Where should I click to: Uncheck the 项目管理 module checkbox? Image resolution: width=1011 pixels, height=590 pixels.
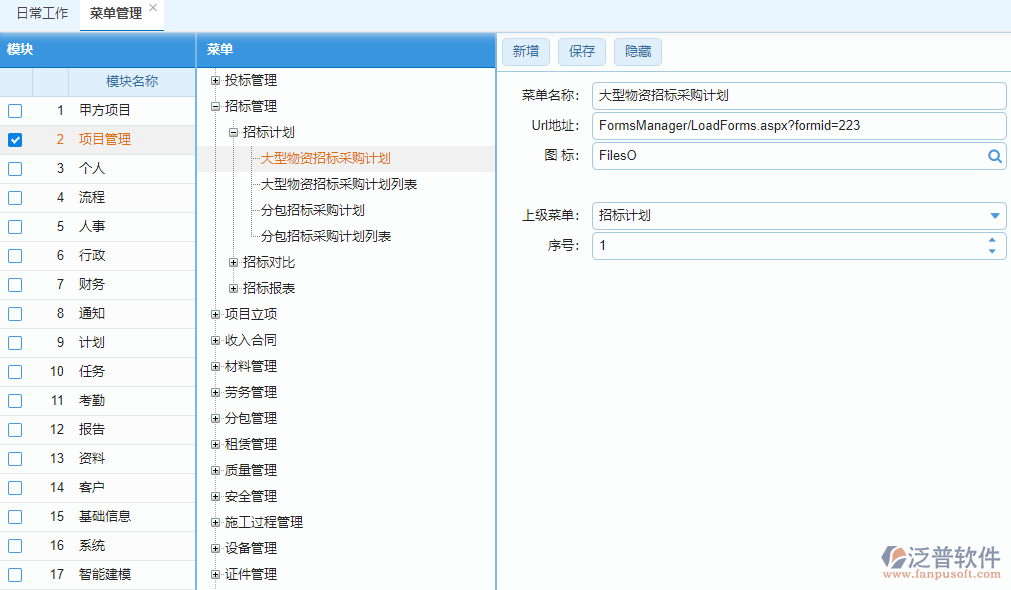(15, 140)
